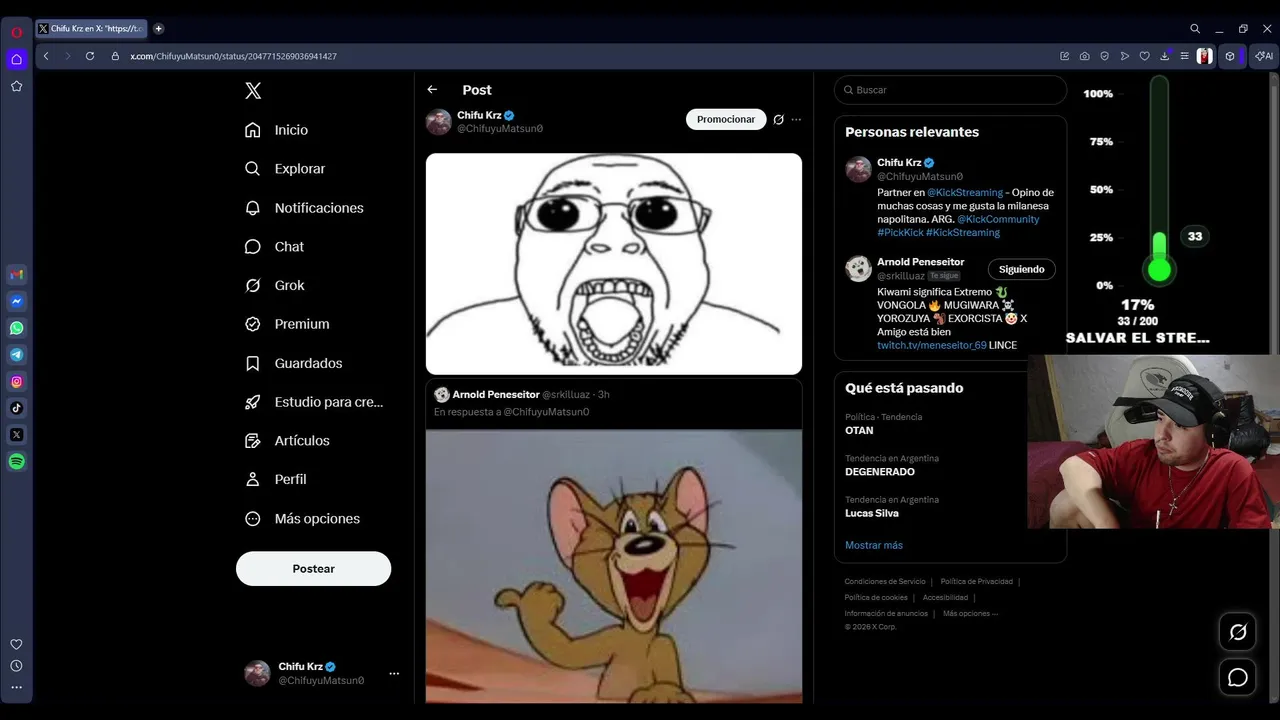Open the Jerry mouse reply image
The image size is (1280, 720).
tap(614, 566)
